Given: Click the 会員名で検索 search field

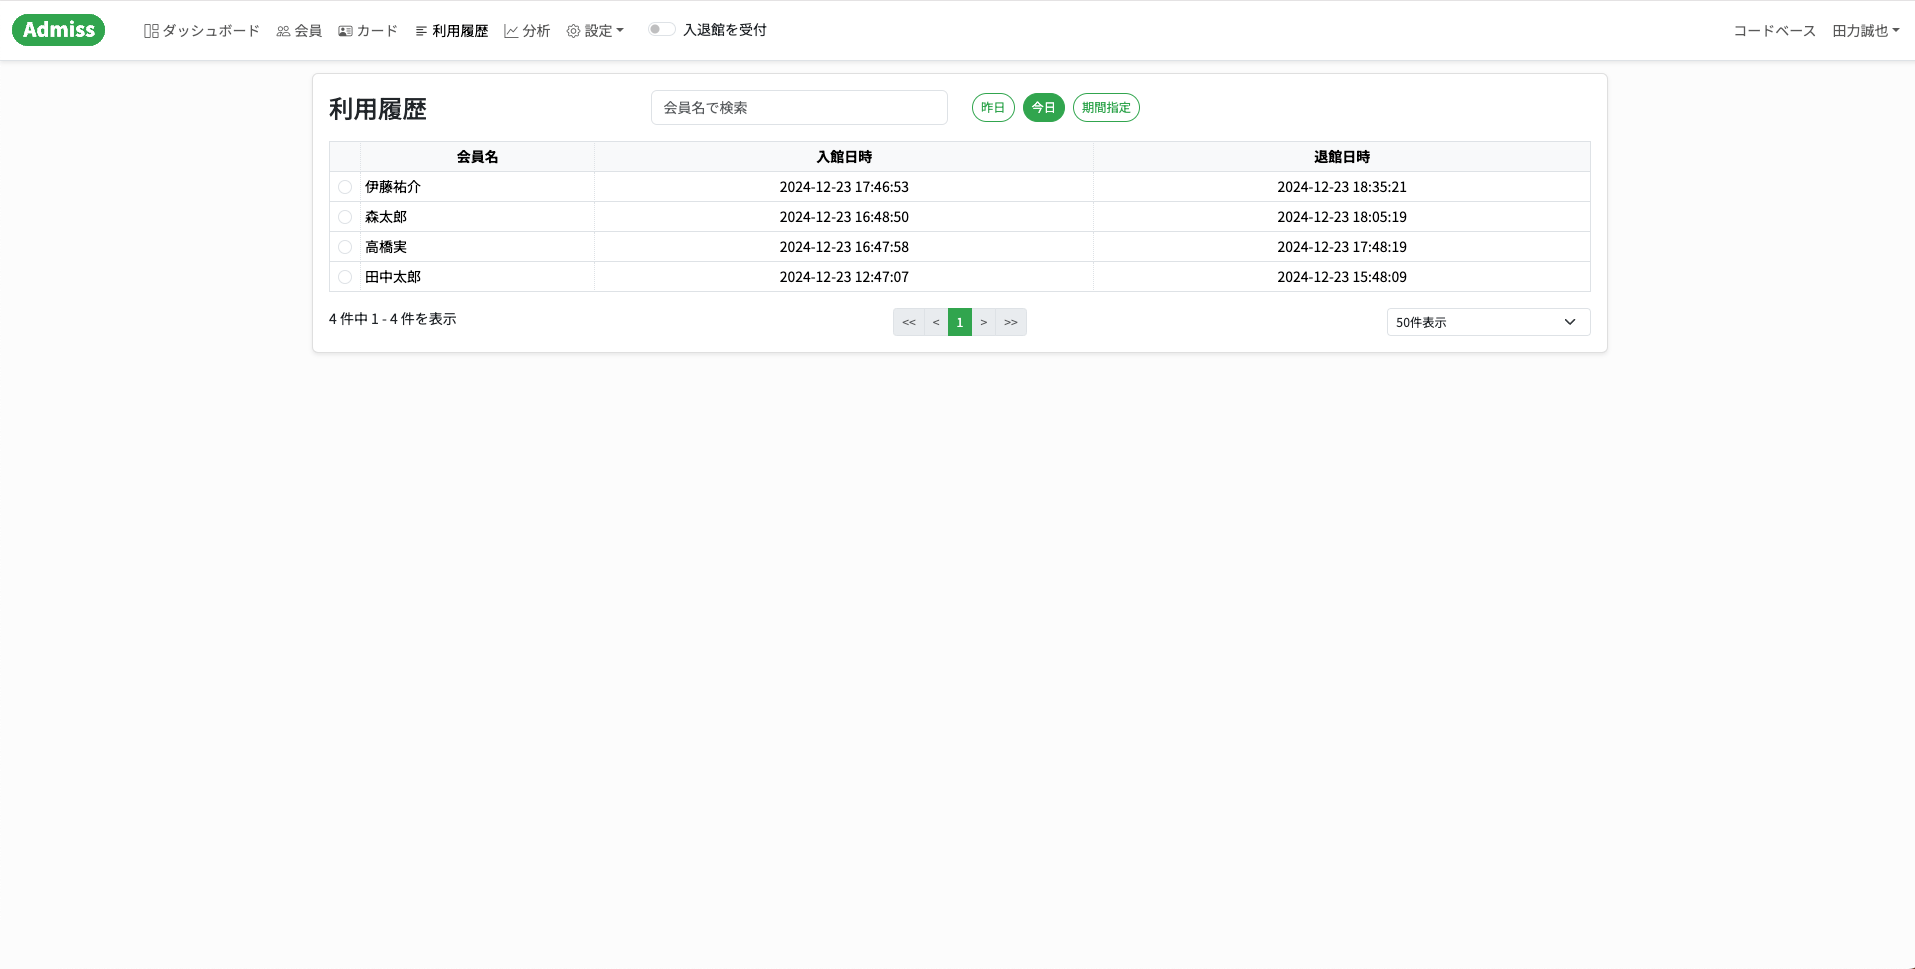Looking at the screenshot, I should [798, 108].
